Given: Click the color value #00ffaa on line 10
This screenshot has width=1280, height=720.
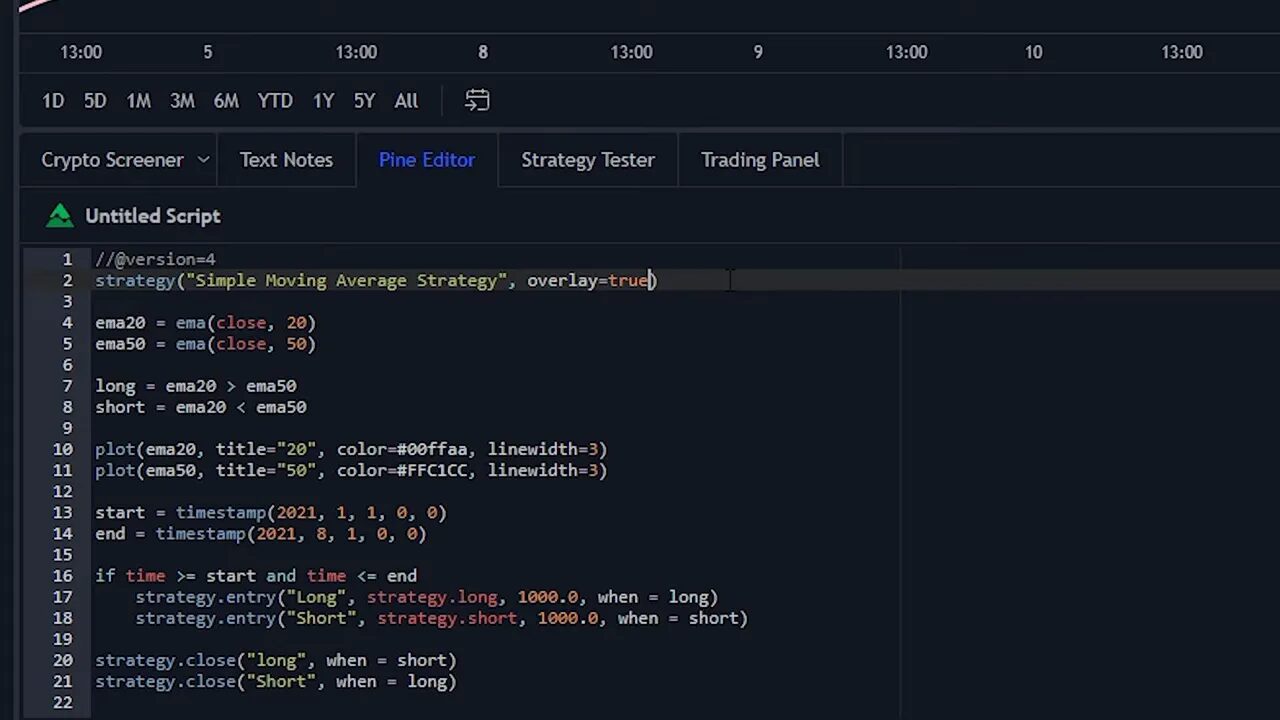Looking at the screenshot, I should pos(432,449).
